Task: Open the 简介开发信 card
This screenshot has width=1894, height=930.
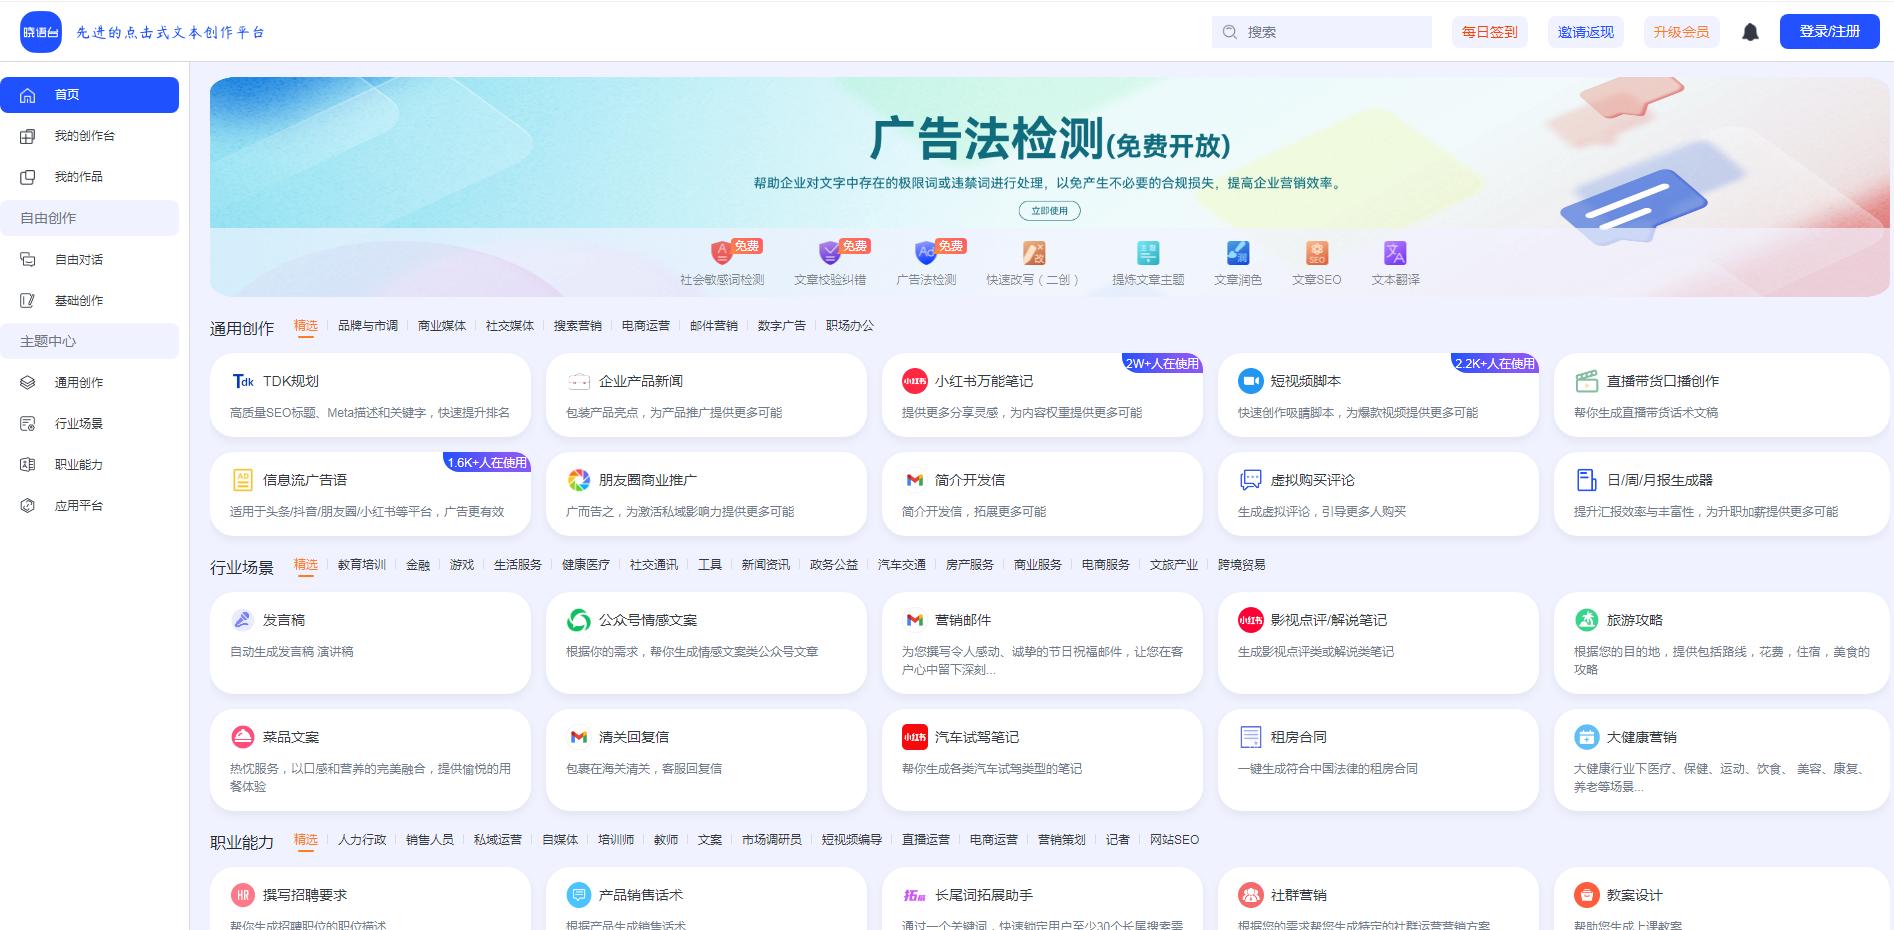Action: 1042,494
